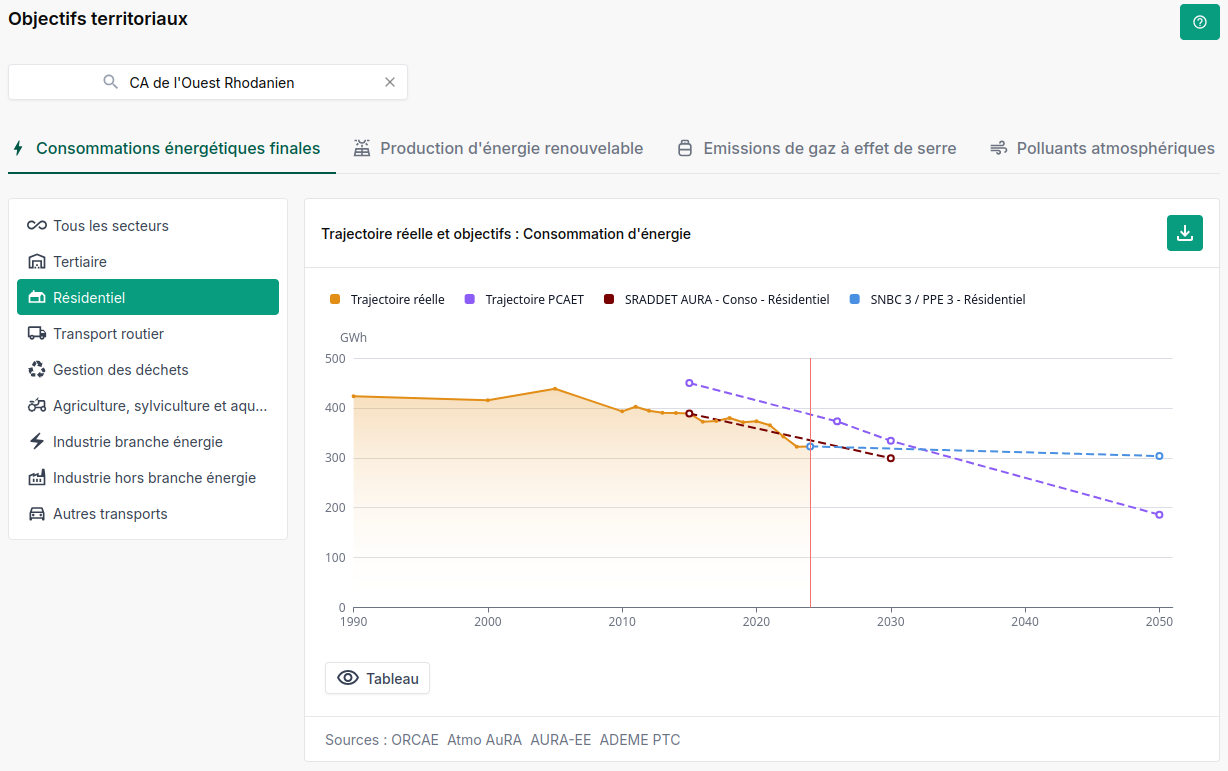Open the ADEME PTC source link
This screenshot has height=771, width=1228.
[640, 740]
